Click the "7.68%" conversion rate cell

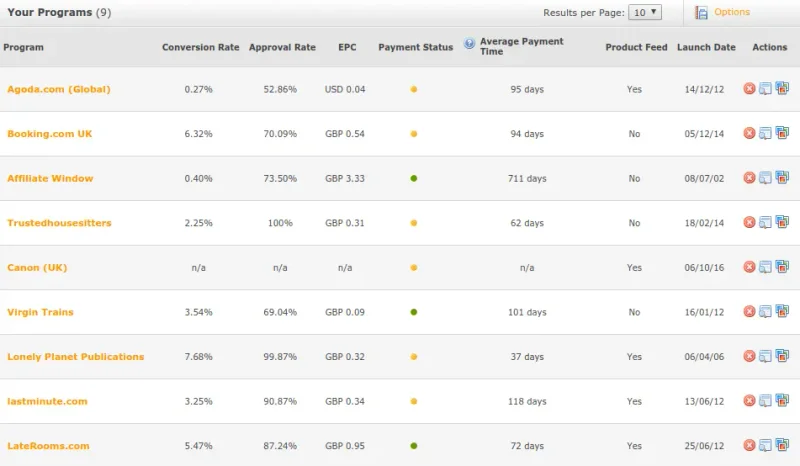(x=198, y=357)
